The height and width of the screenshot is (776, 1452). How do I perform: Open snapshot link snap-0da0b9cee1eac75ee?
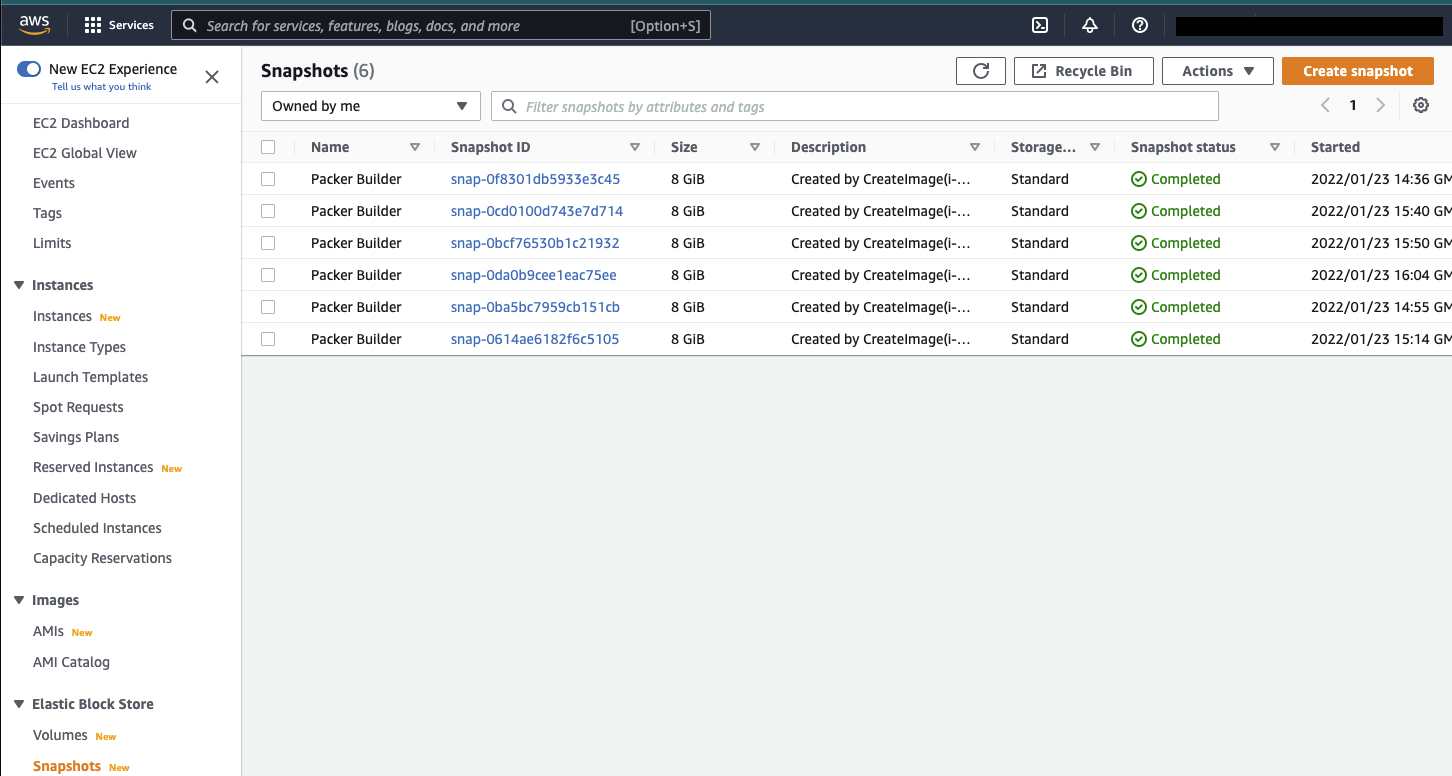click(534, 275)
